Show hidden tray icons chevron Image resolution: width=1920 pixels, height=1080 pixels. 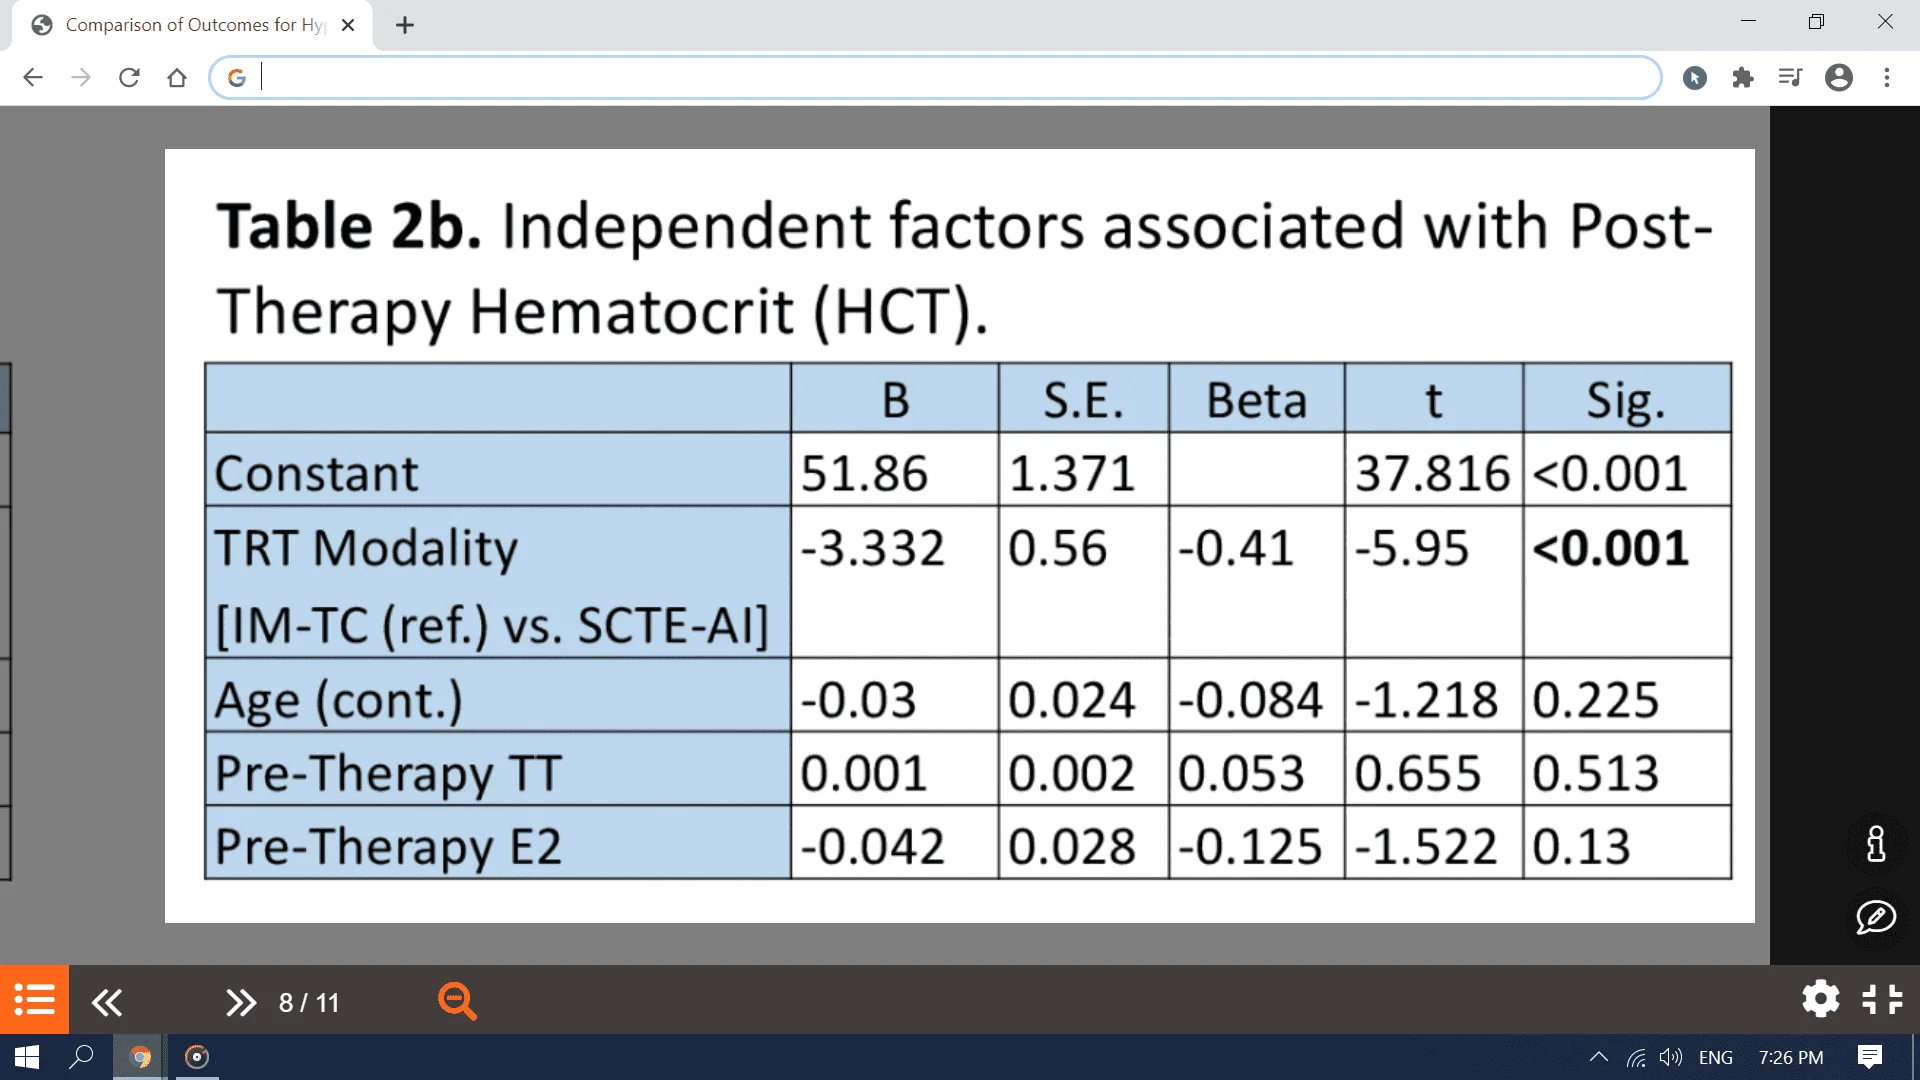pyautogui.click(x=1599, y=1057)
